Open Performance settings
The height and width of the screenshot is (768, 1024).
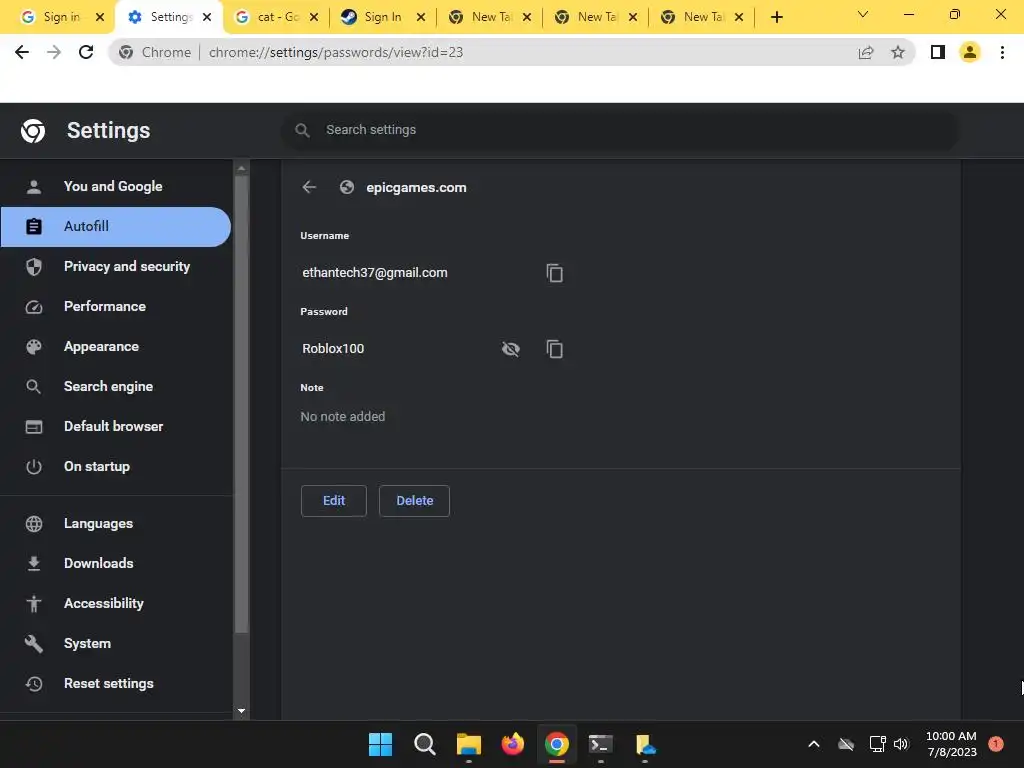tap(116, 306)
